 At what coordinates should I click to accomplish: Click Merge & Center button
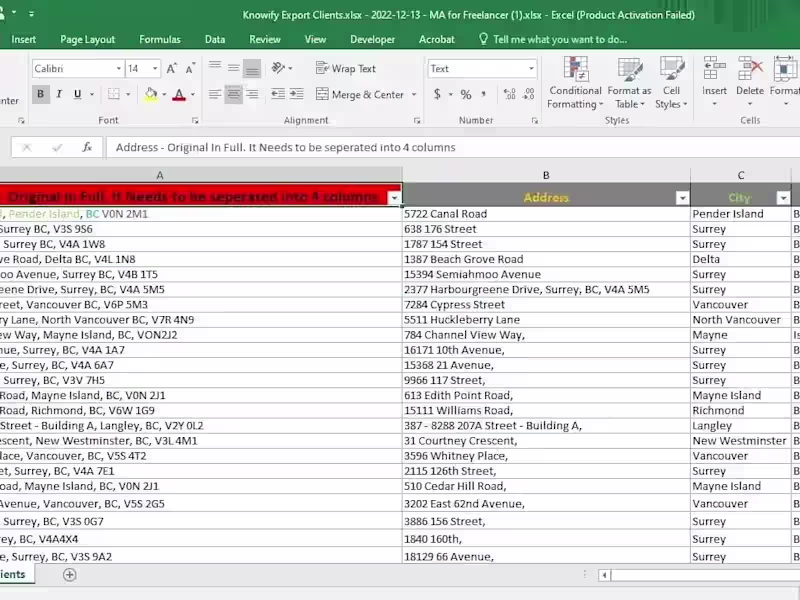point(361,94)
